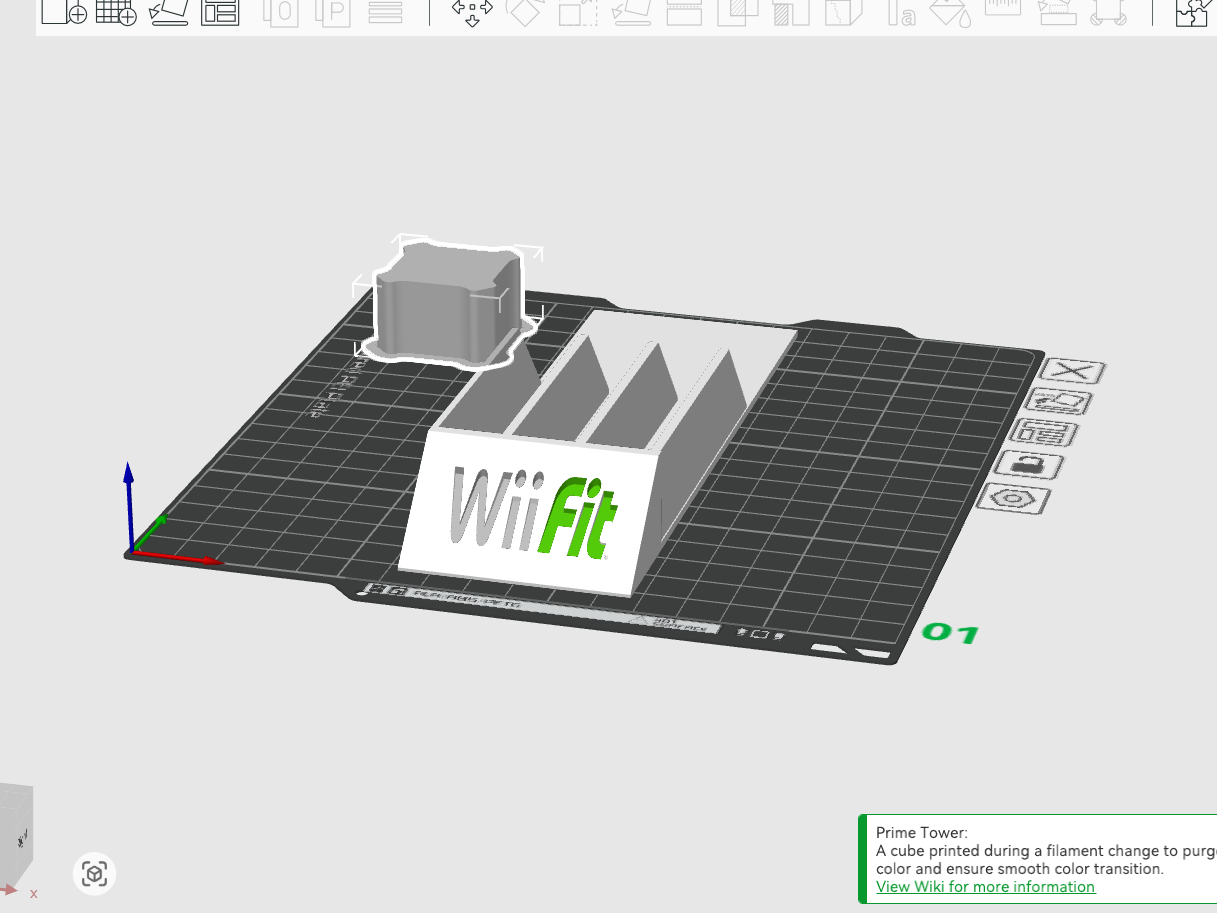Open variable layer height tool
This screenshot has width=1217, height=913.
385,12
